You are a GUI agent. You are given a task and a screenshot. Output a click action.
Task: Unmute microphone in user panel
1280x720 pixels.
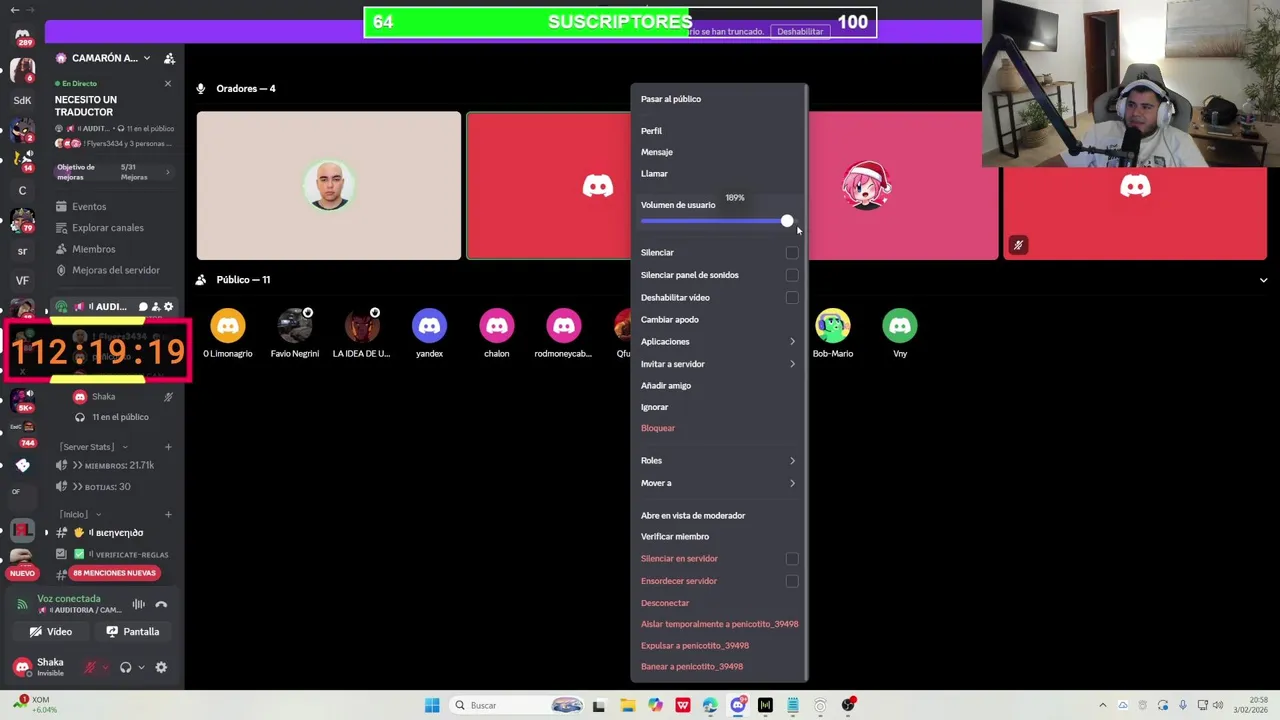click(x=90, y=667)
